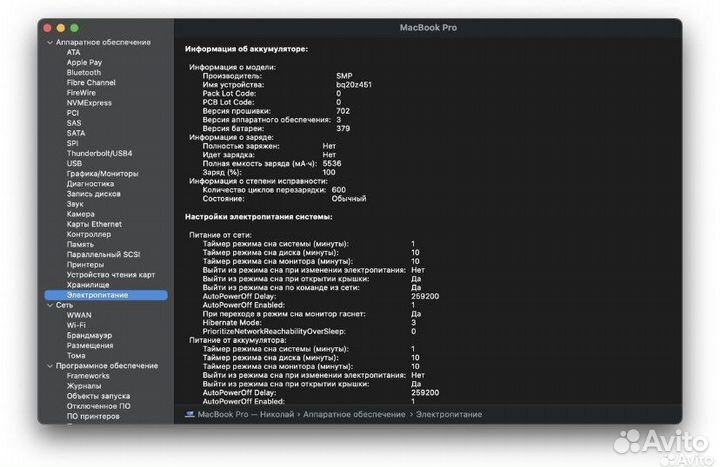
Task: Select Звук in sidebar
Action: [75, 204]
